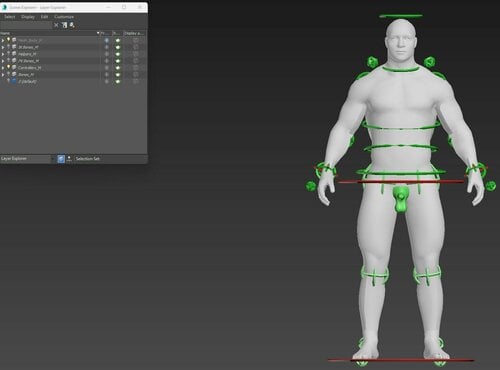The height and width of the screenshot is (370, 500).
Task: Select the Mesh_Body_H layer name
Action: (30, 40)
